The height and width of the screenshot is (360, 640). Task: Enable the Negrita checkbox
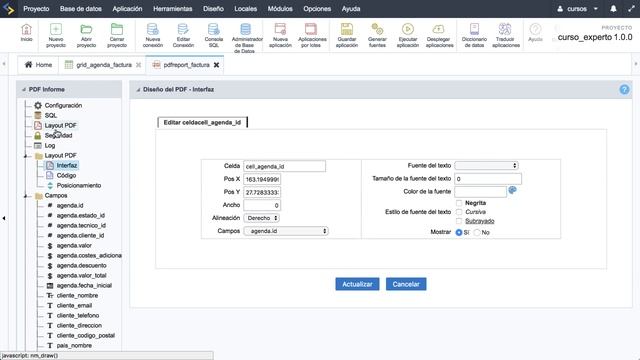click(459, 203)
